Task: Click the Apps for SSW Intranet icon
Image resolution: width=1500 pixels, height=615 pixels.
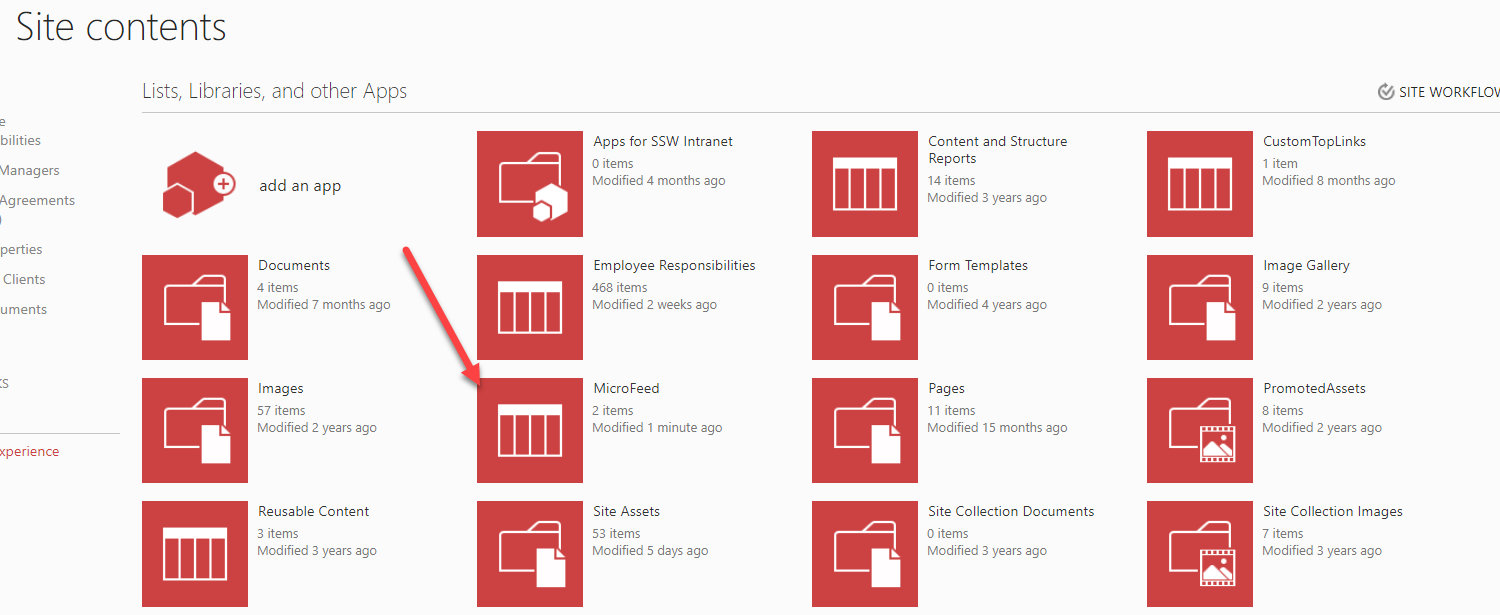Action: point(529,184)
